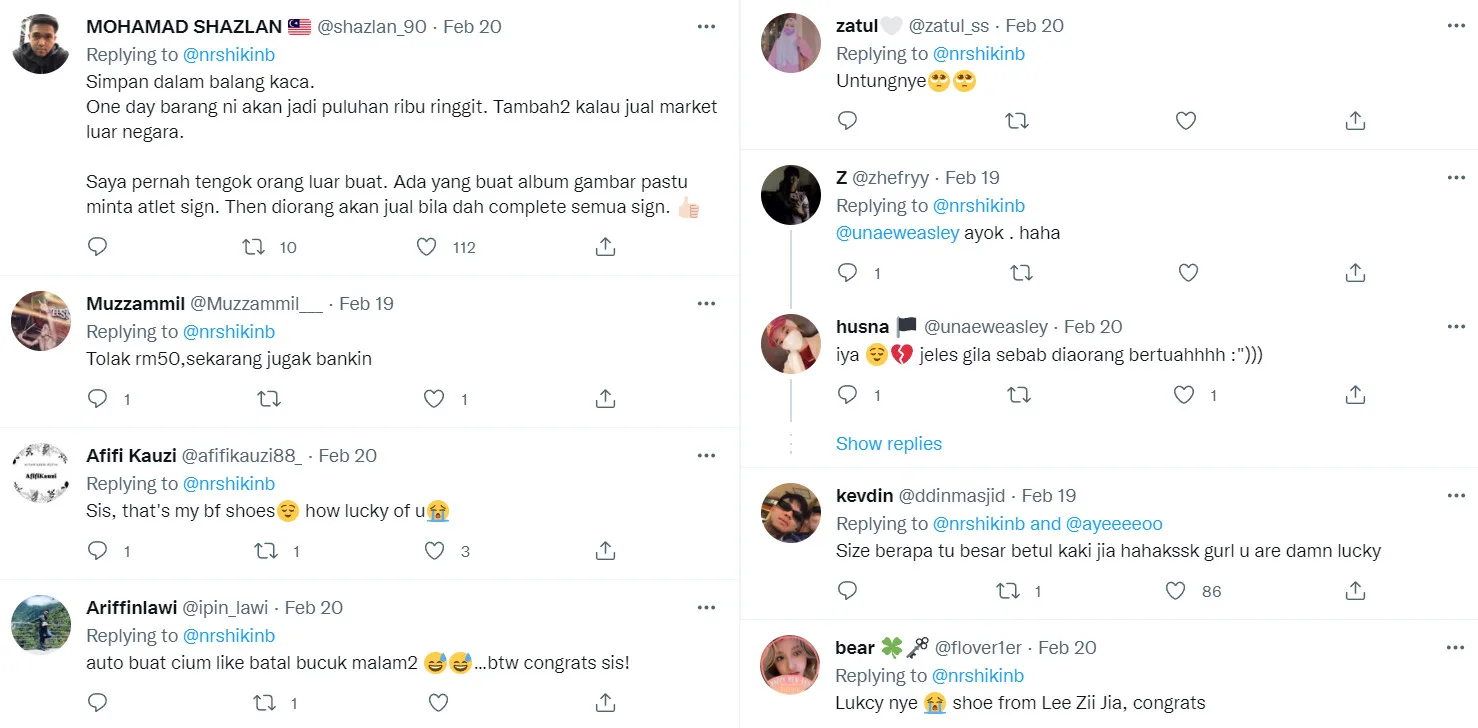Expand hidden replies with Show replies
Viewport: 1478px width, 728px height.
(888, 444)
